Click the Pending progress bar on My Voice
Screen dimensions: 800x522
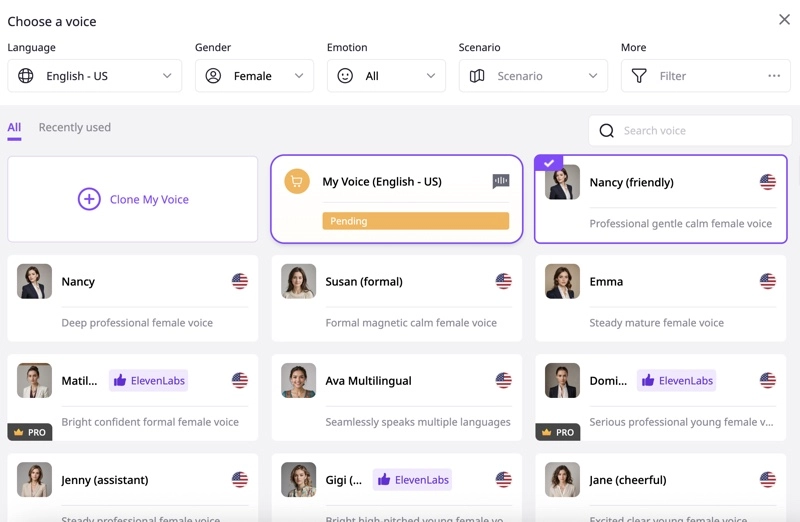[x=415, y=221]
